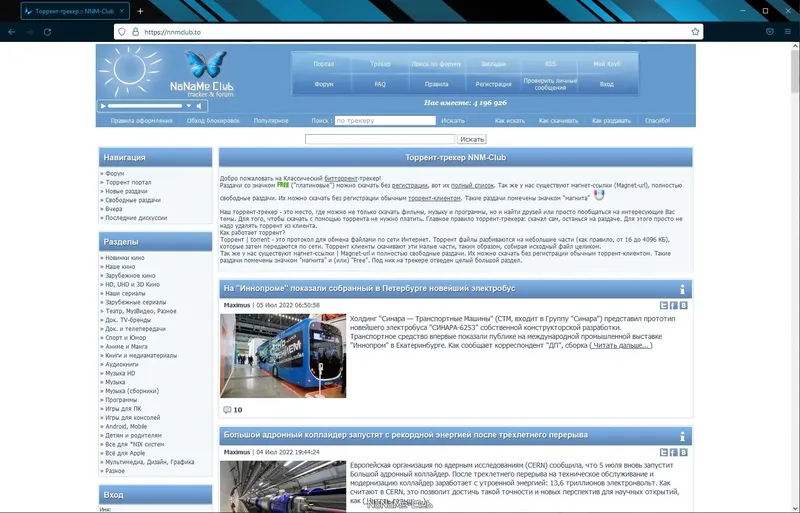The height and width of the screenshot is (513, 800).
Task: Open Новые раздачи in Навигация
Action: [126, 191]
